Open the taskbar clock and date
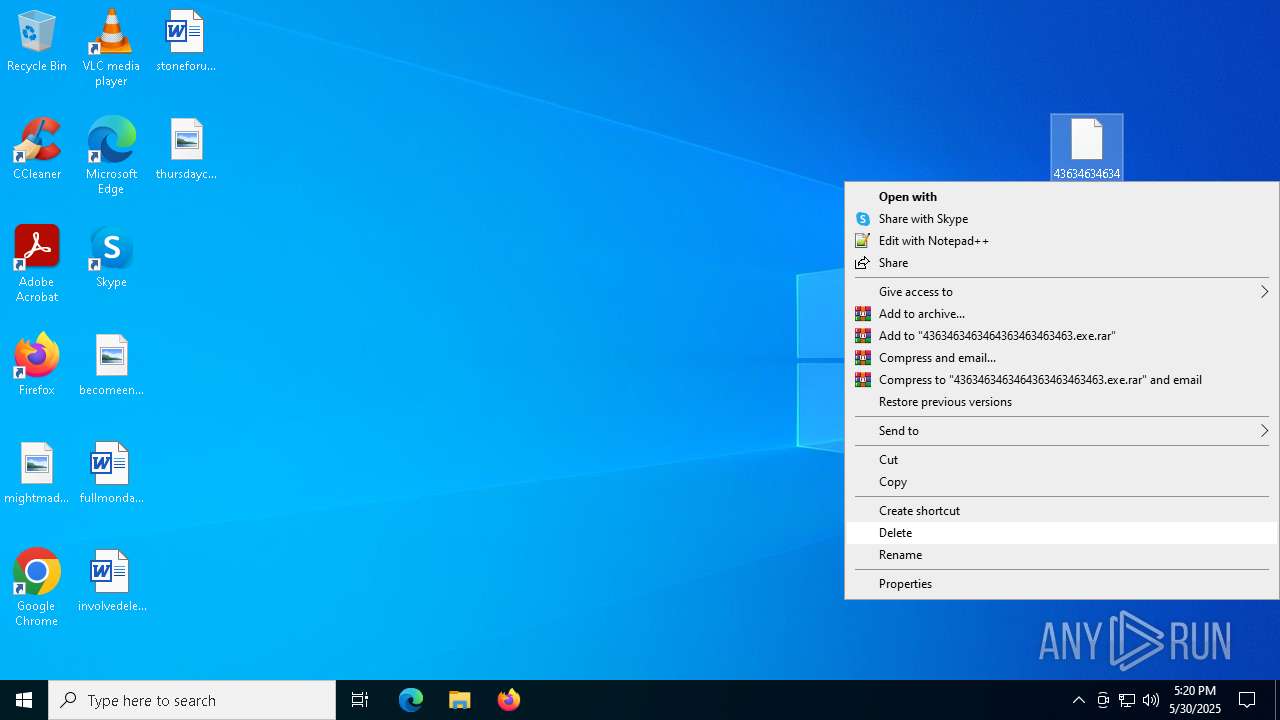 1196,700
